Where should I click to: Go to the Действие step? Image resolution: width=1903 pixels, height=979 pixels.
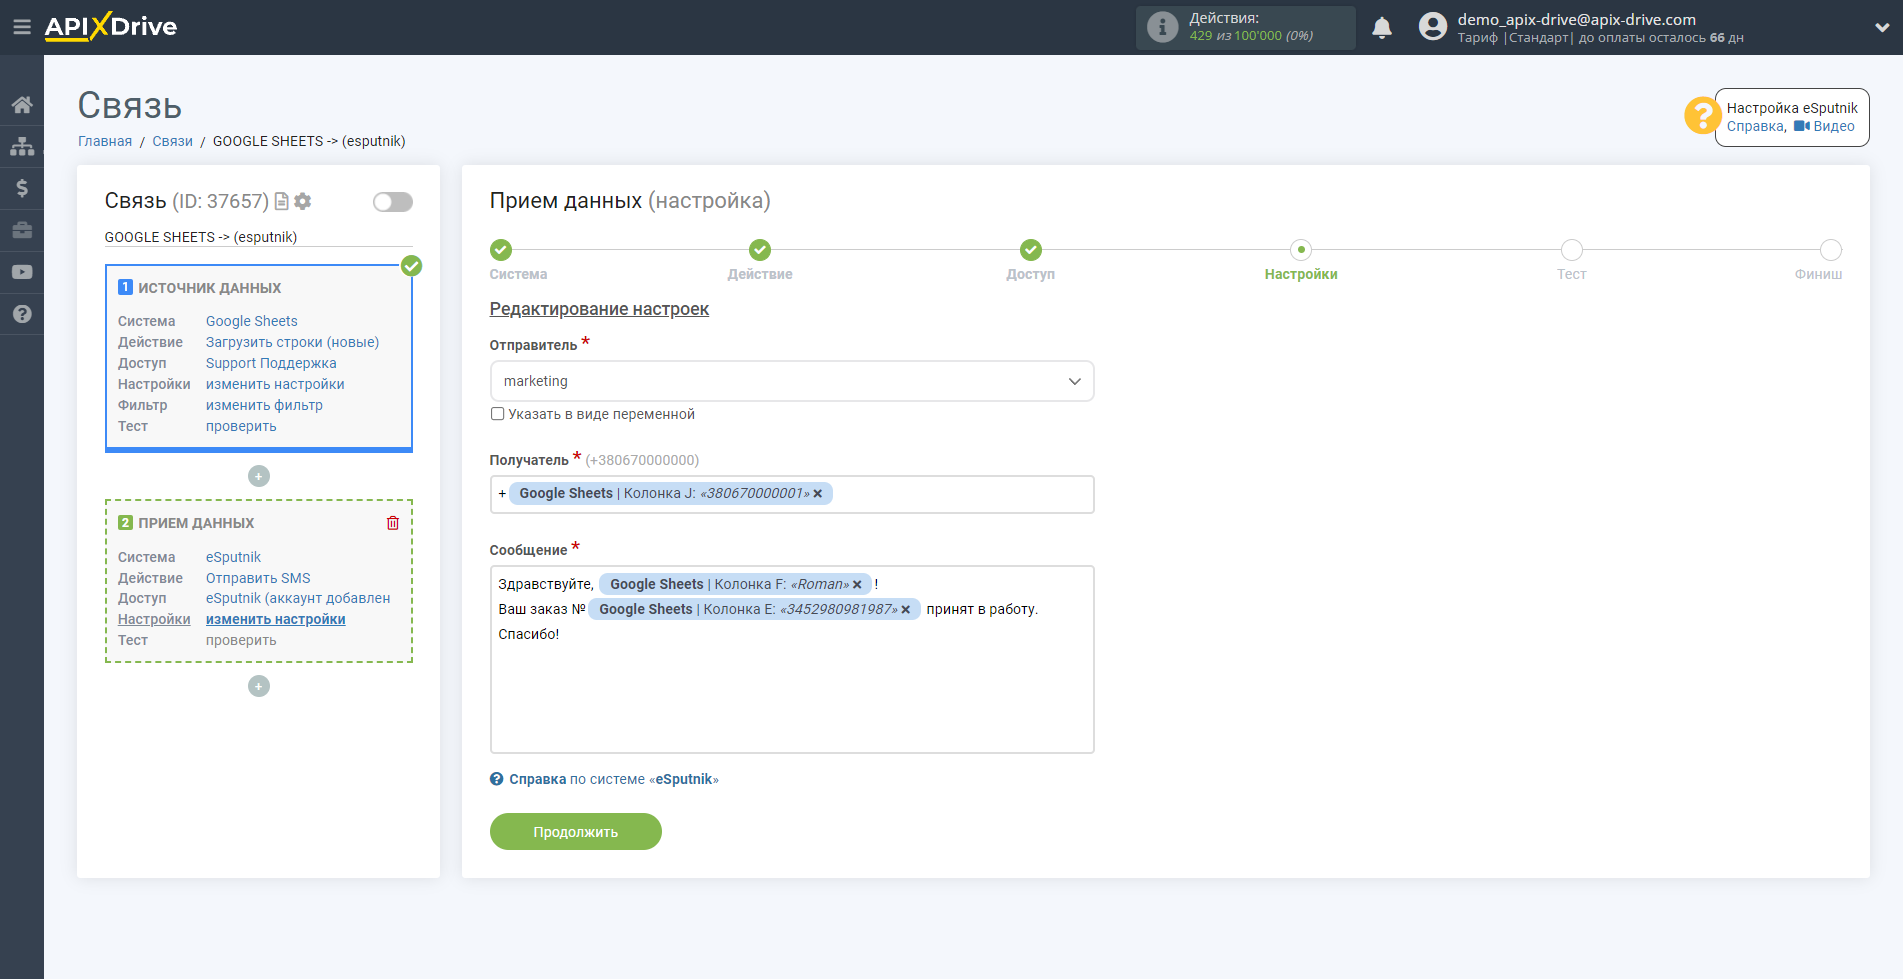click(760, 250)
